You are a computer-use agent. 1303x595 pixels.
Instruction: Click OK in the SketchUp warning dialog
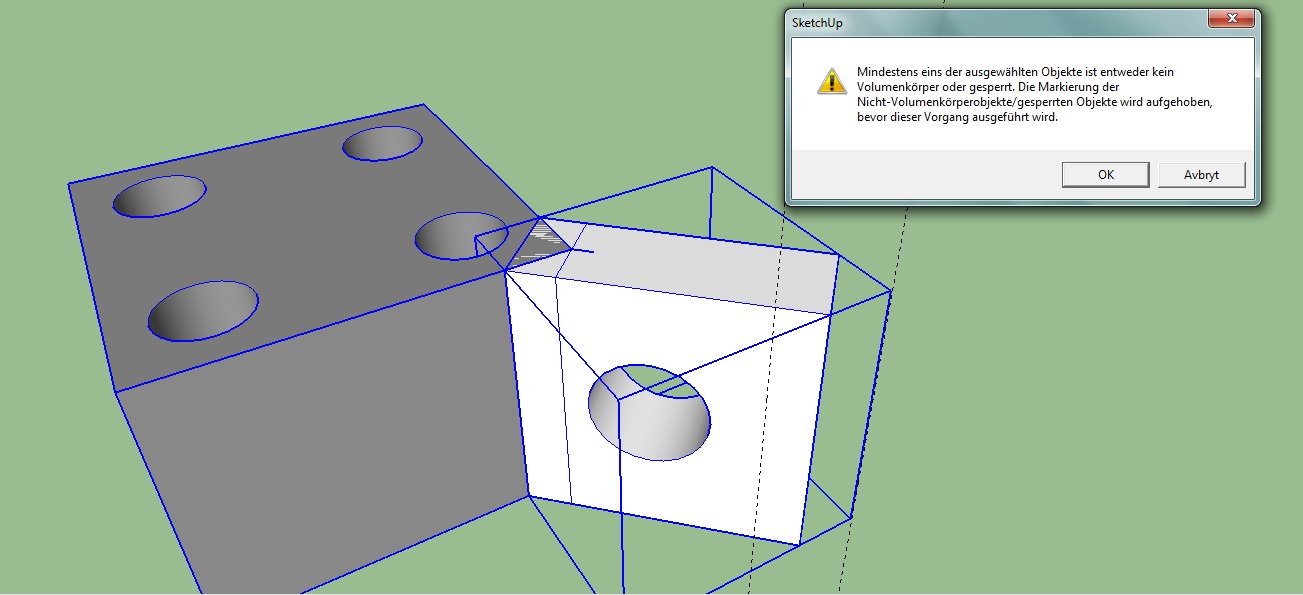click(x=1105, y=175)
